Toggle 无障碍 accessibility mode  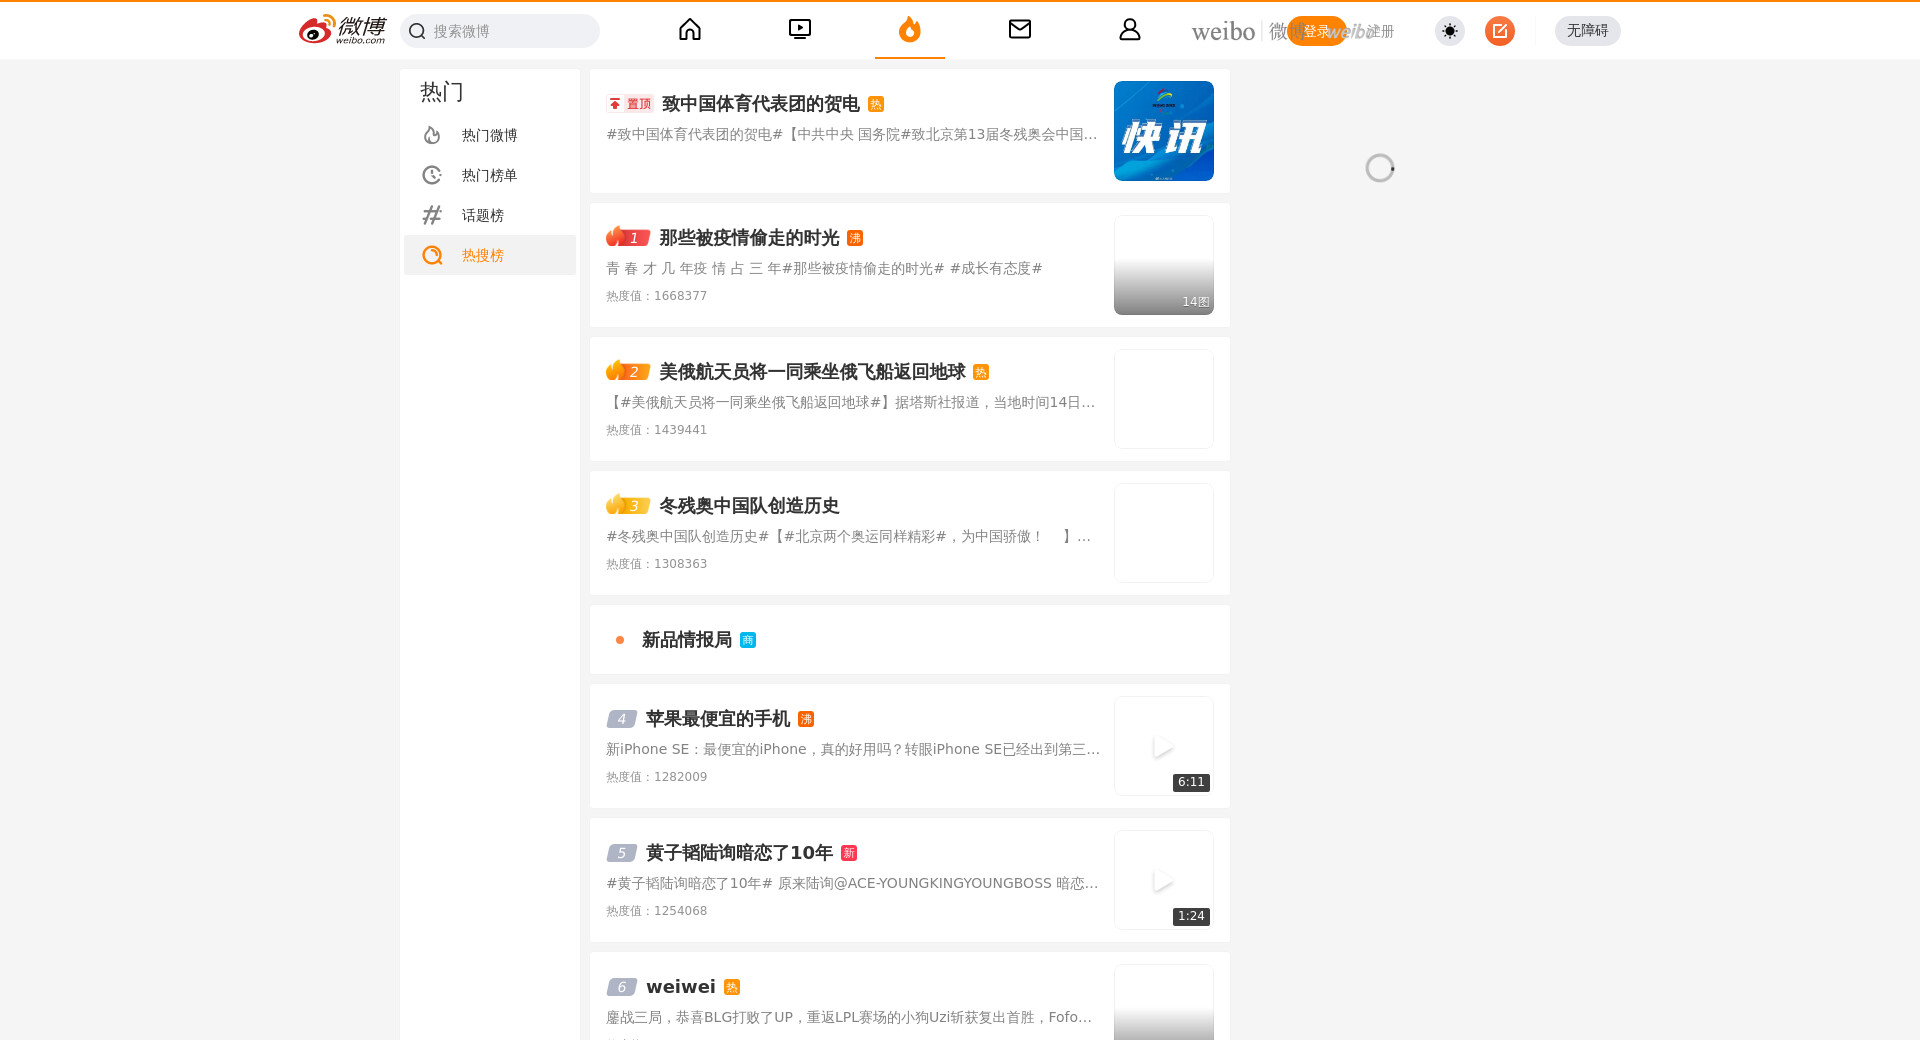(x=1587, y=31)
